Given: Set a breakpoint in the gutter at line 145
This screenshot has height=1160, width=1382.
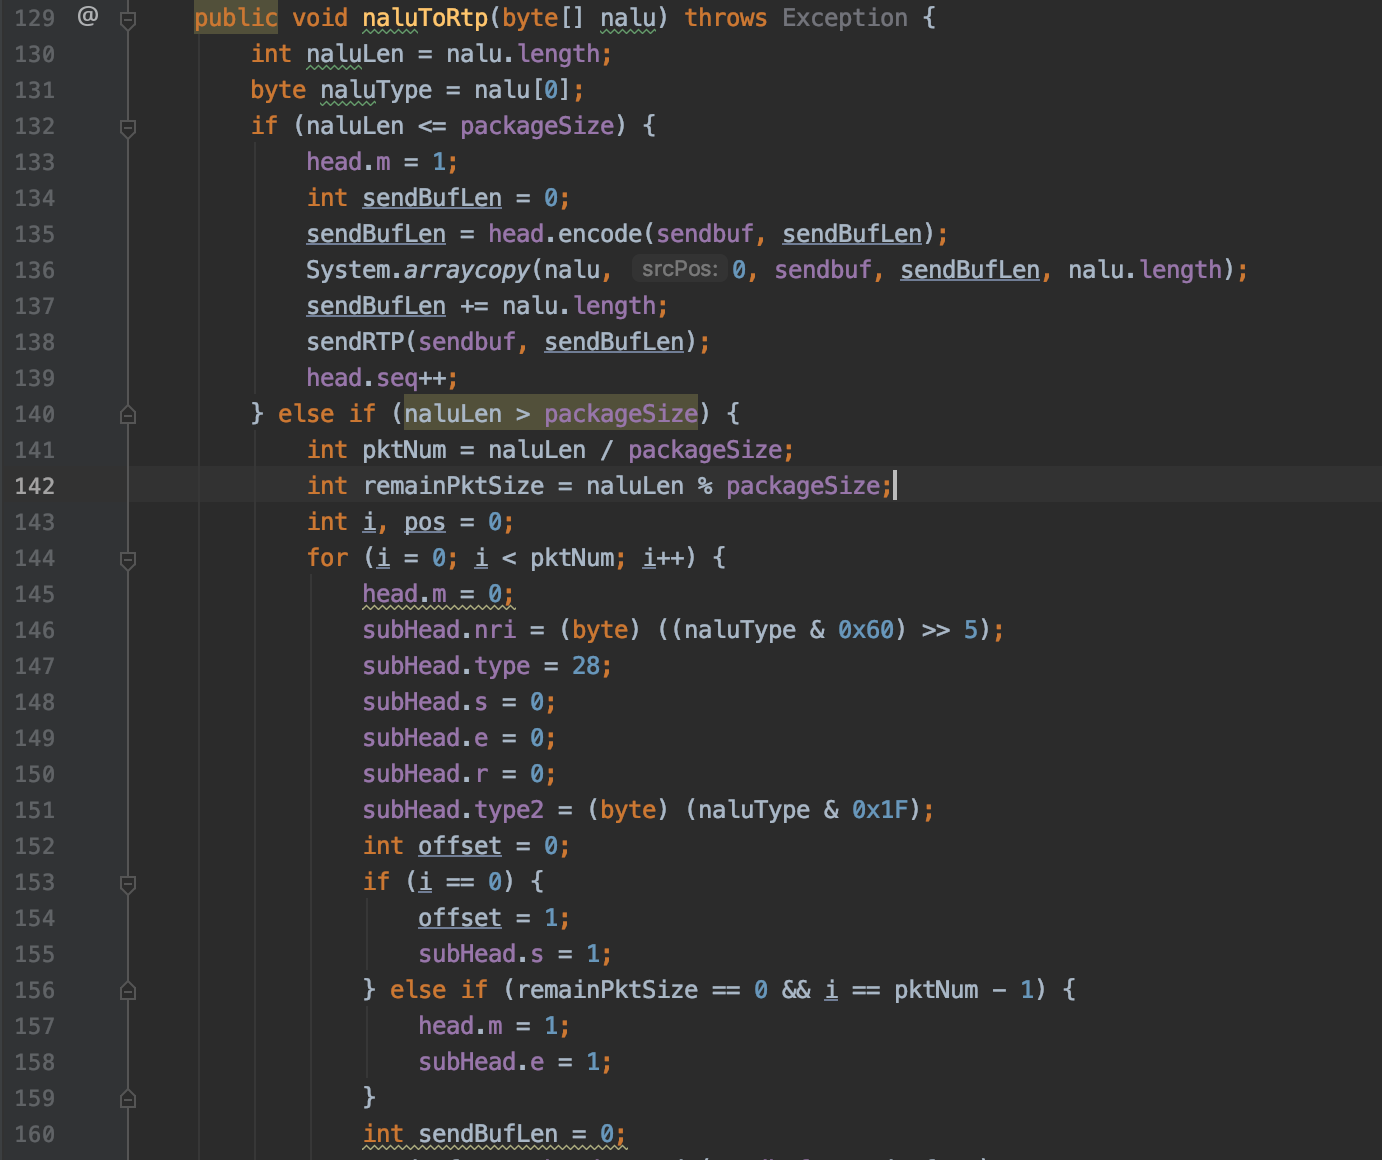Looking at the screenshot, I should pos(90,594).
